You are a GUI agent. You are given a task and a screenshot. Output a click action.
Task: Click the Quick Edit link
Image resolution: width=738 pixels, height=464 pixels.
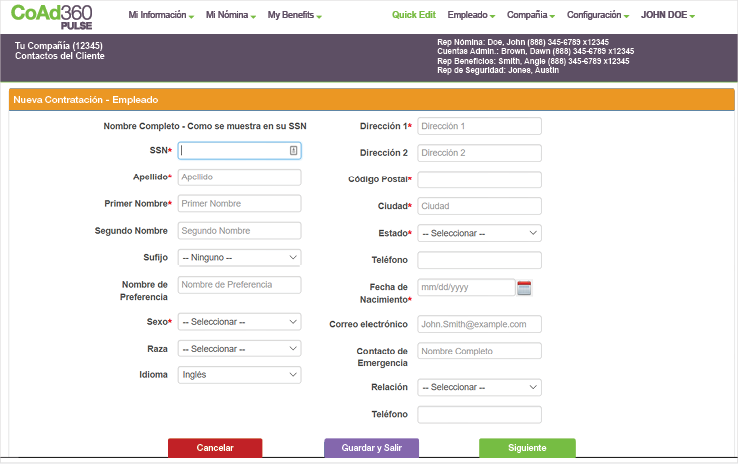[414, 15]
